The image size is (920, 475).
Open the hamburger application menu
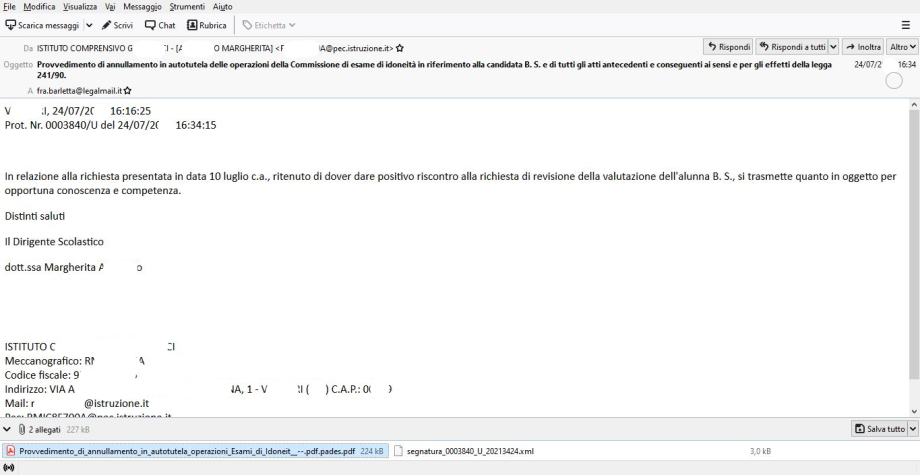click(x=906, y=25)
